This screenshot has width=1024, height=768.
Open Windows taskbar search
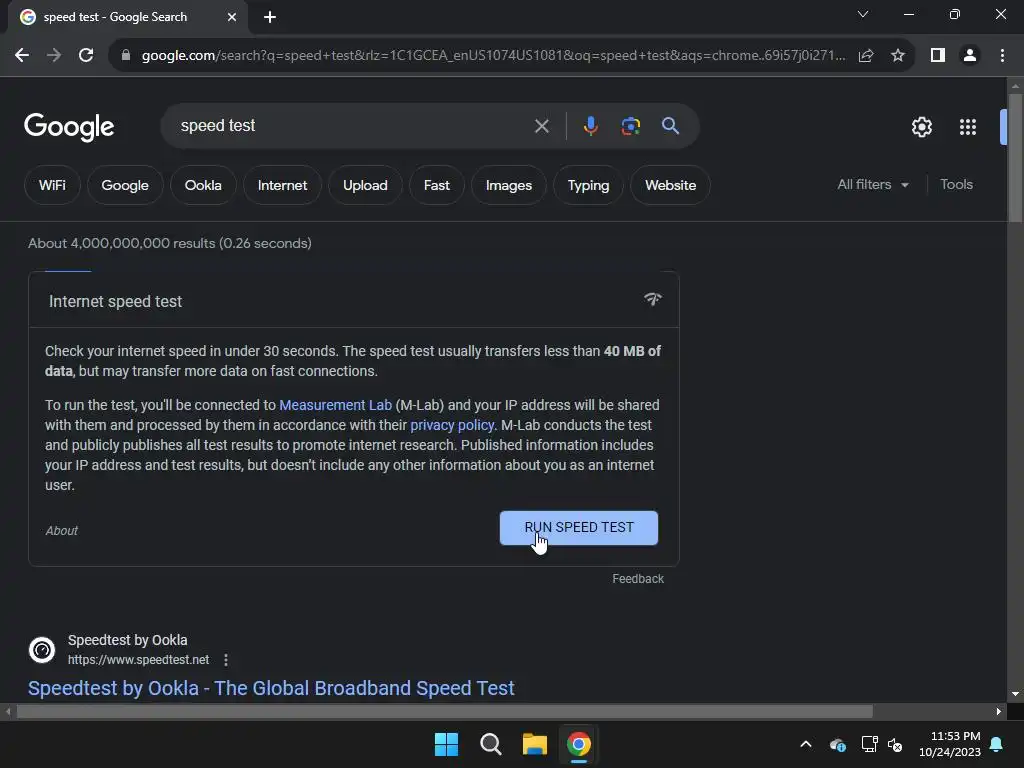click(490, 744)
